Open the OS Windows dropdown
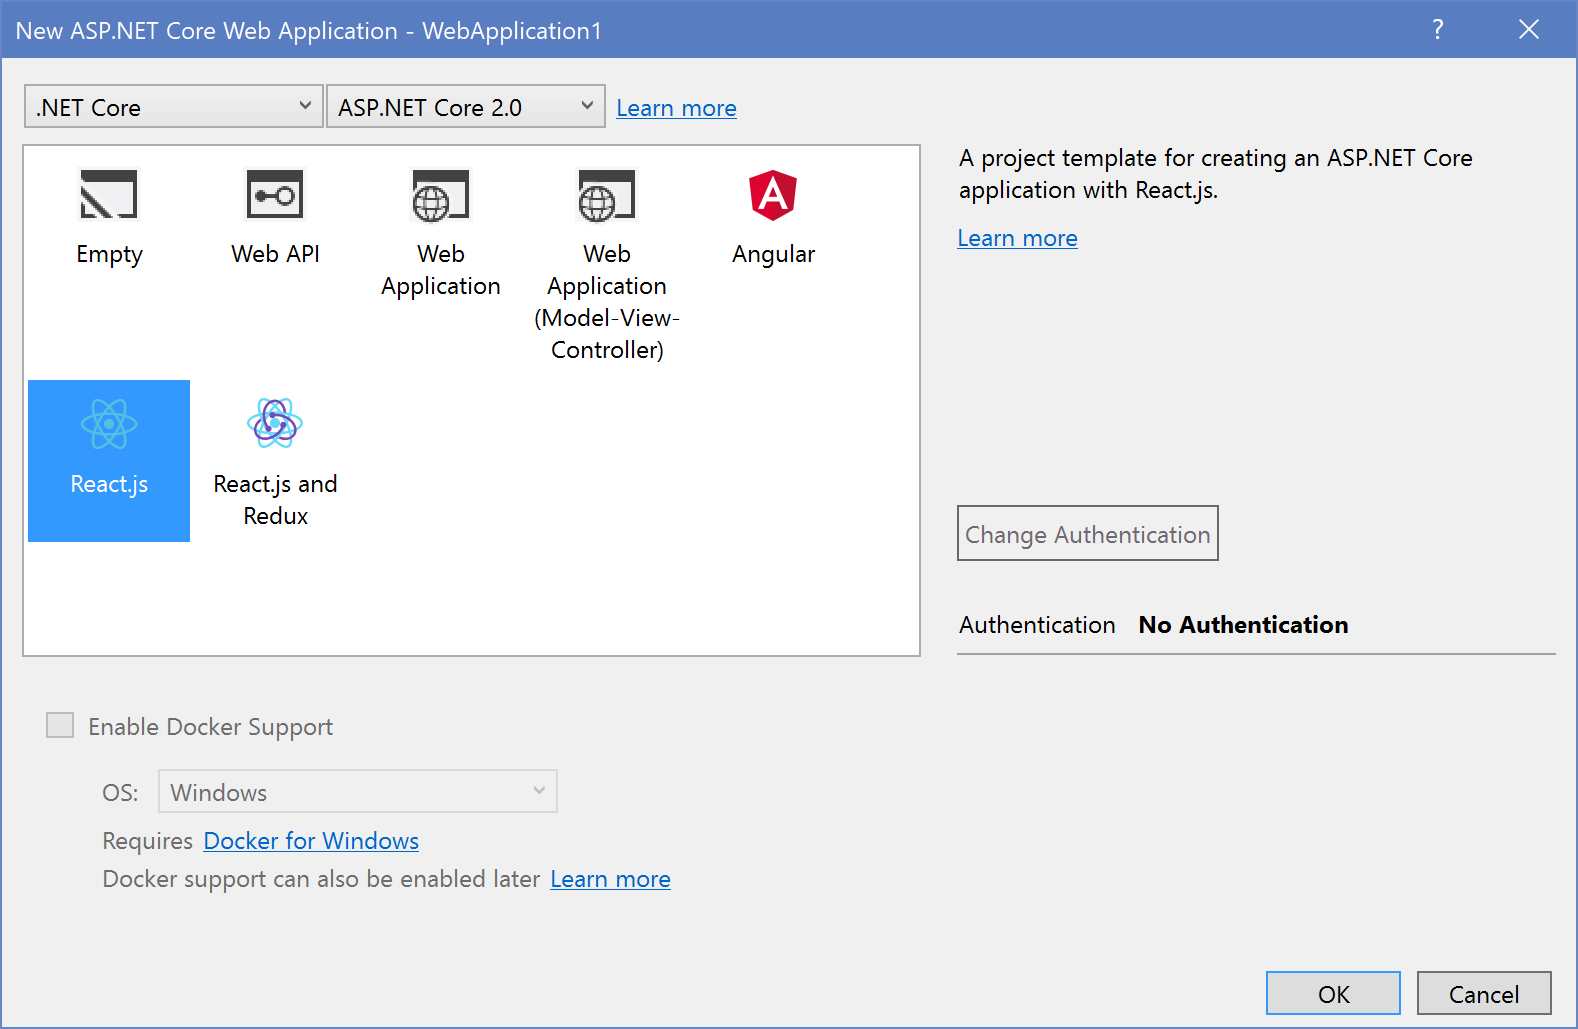 coord(357,791)
